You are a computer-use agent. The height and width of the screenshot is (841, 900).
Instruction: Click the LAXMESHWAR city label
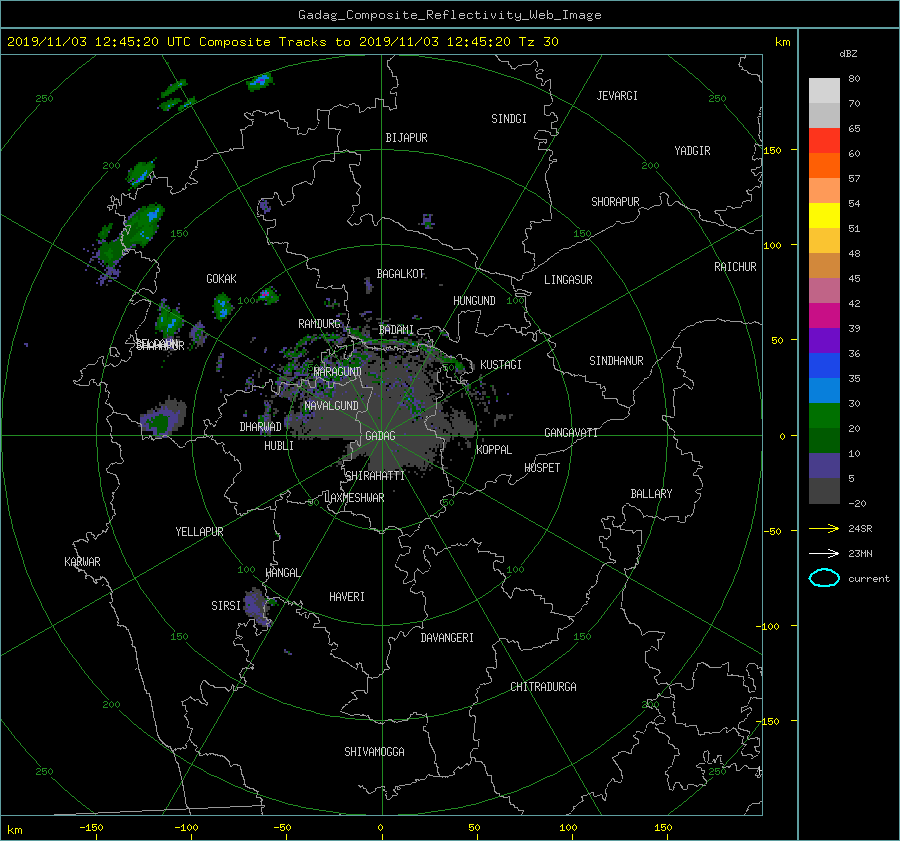pos(354,498)
